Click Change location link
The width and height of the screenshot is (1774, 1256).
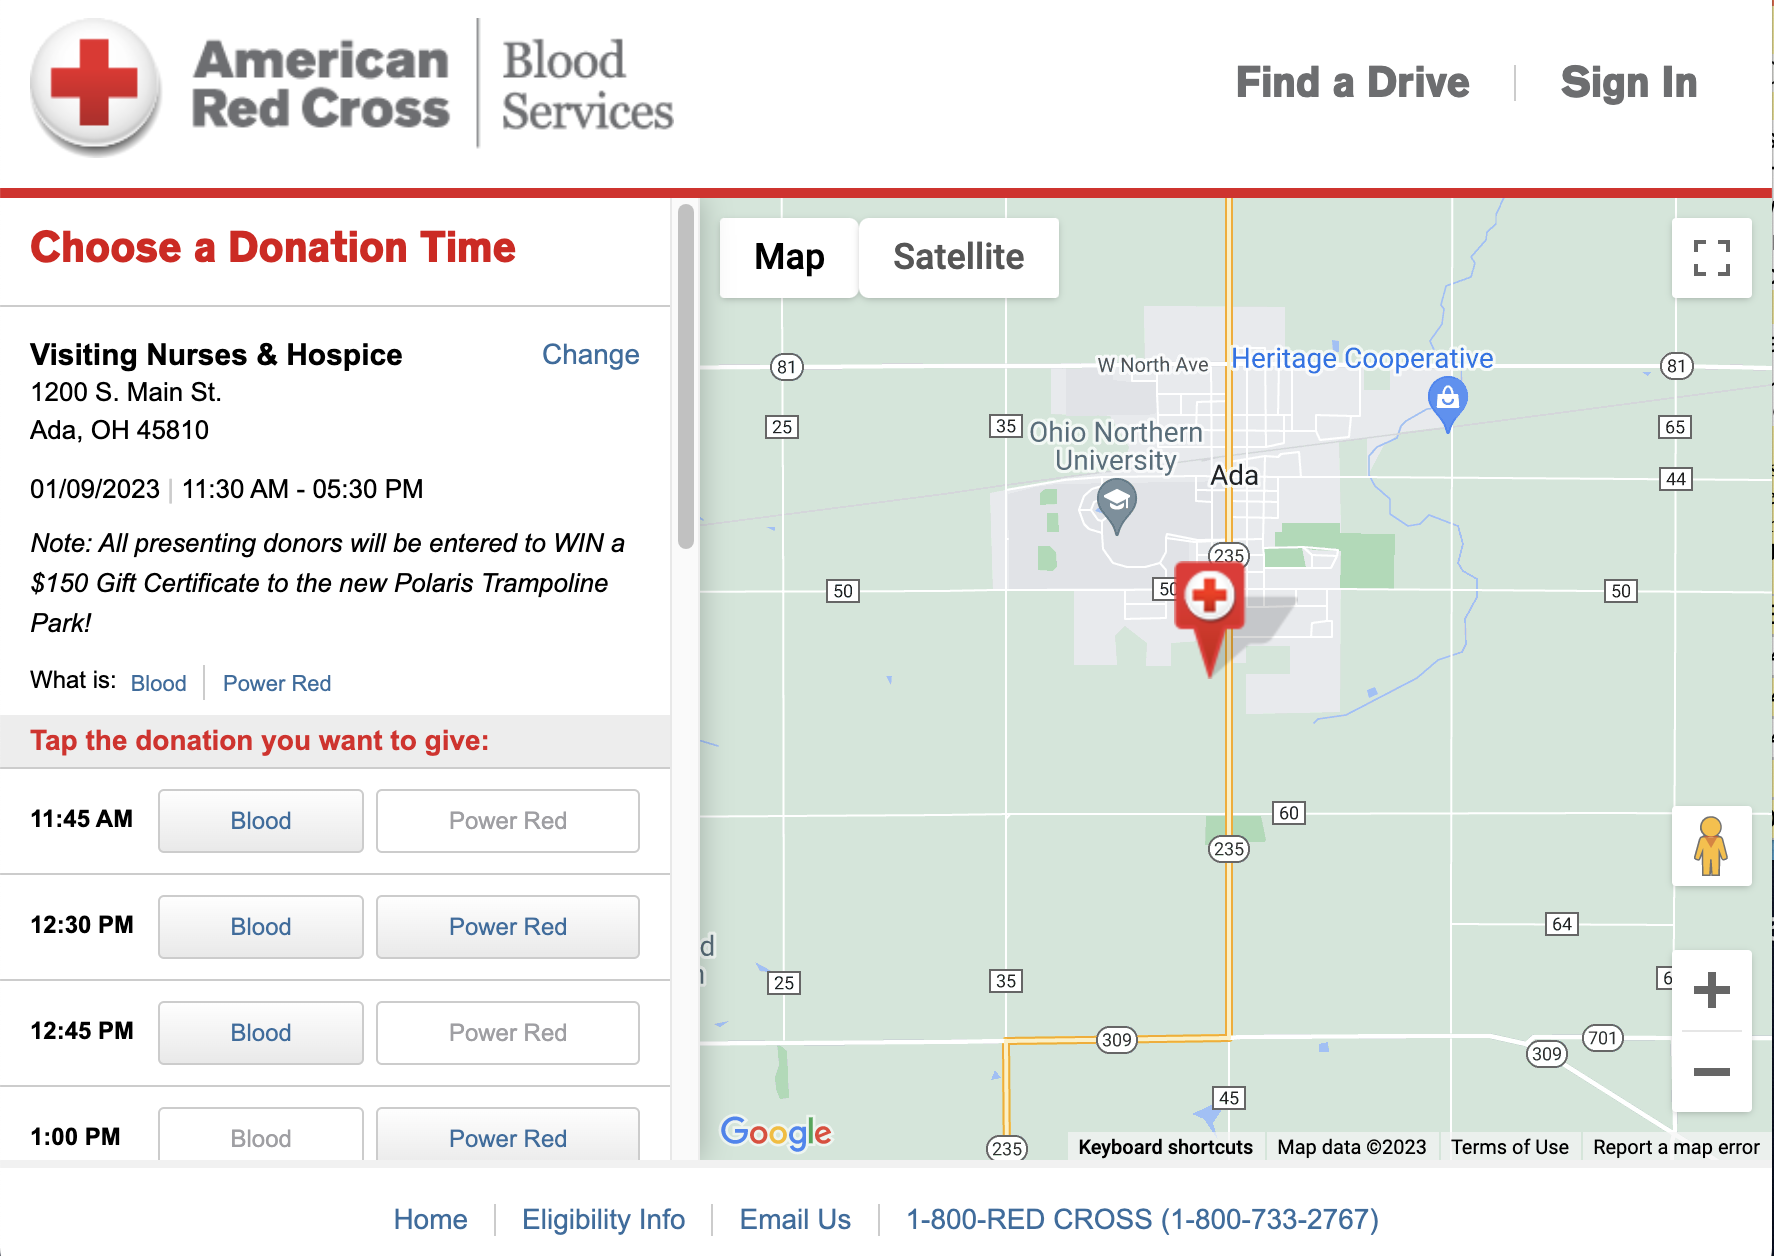click(x=590, y=355)
